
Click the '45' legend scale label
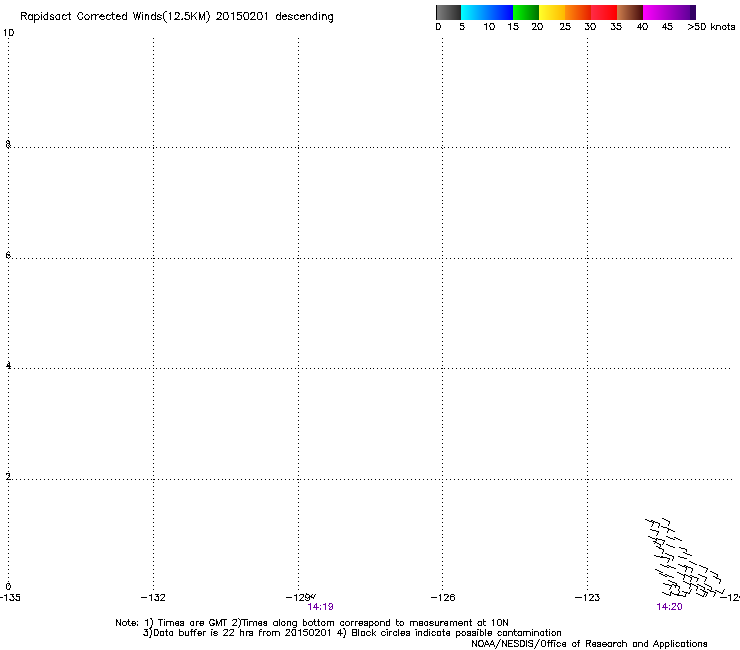click(x=667, y=27)
